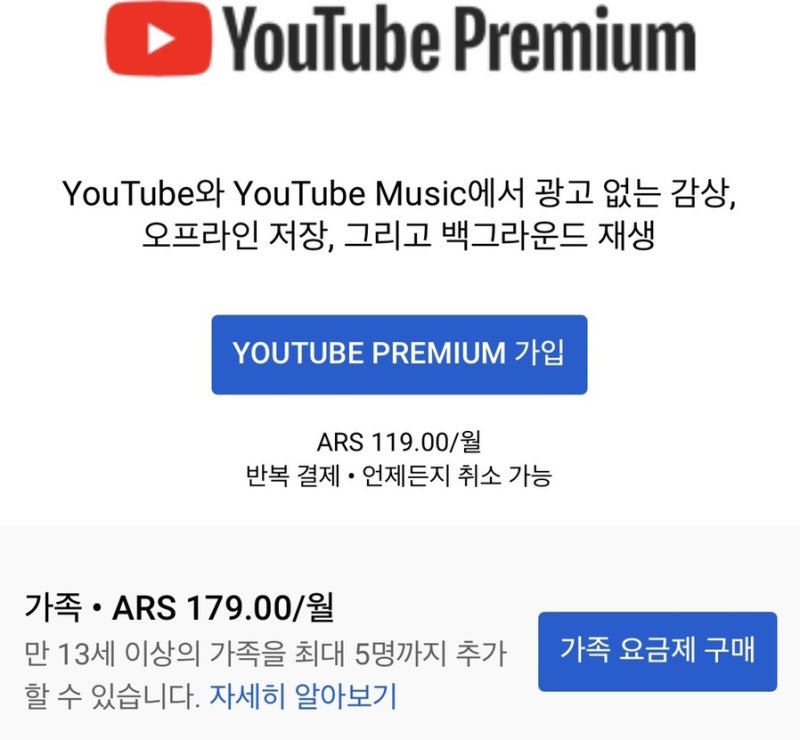The width and height of the screenshot is (800, 740).
Task: Buy the family plan with 가족 요금제 구매
Action: point(657,652)
